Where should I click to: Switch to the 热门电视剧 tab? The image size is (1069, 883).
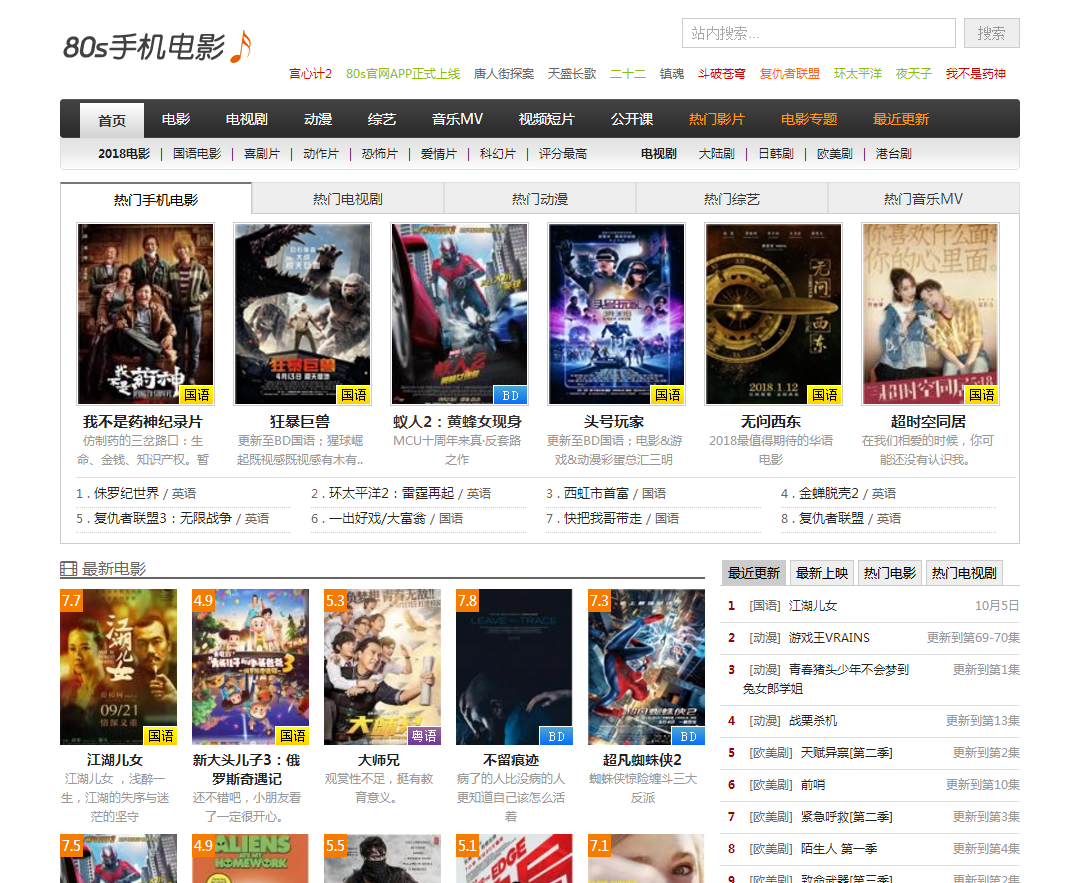348,199
